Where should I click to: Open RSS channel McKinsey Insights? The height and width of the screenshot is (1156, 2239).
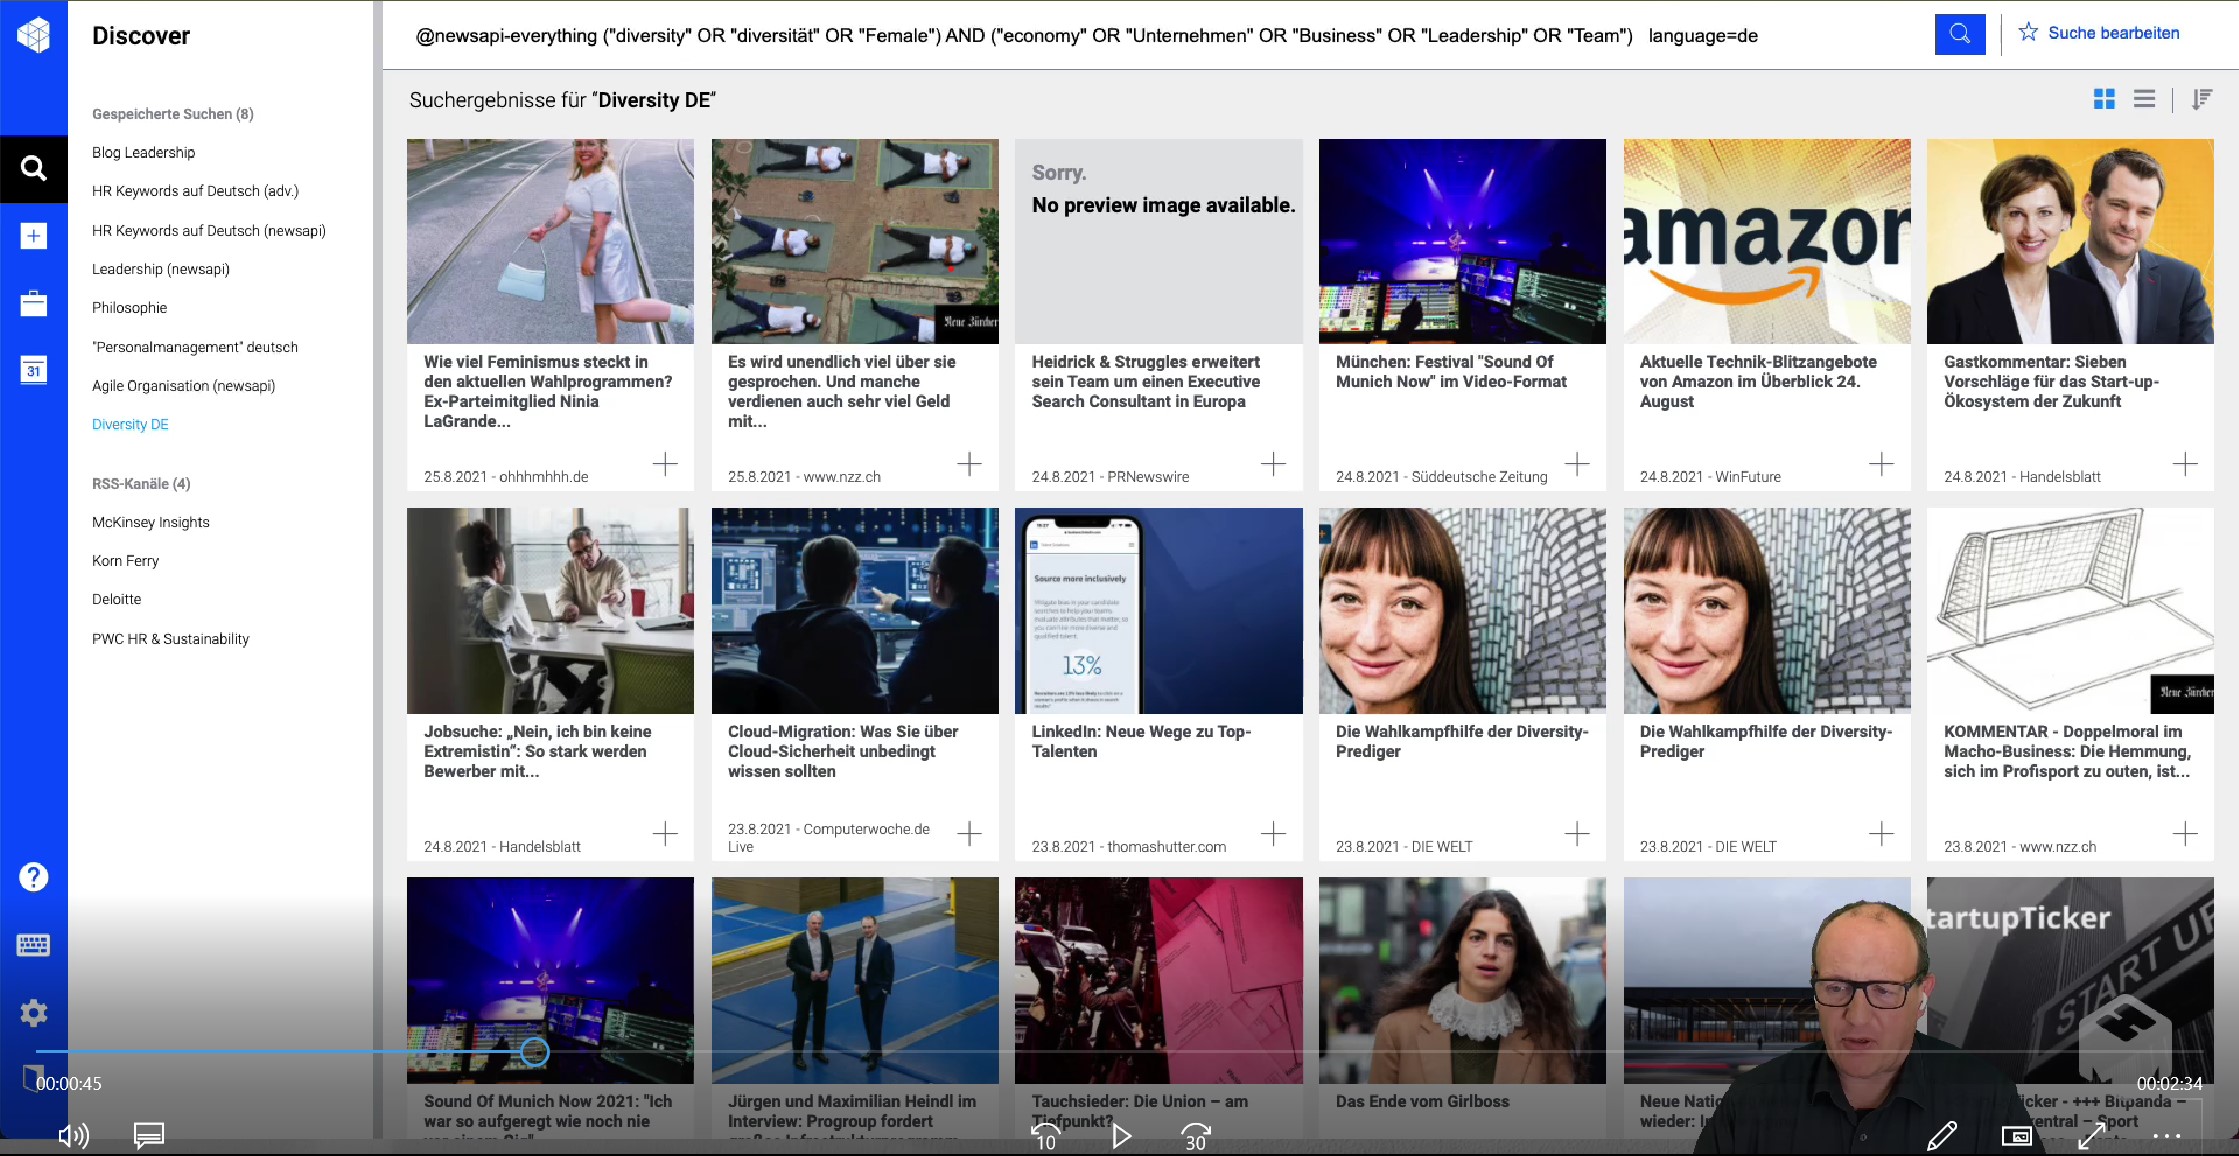(x=151, y=522)
